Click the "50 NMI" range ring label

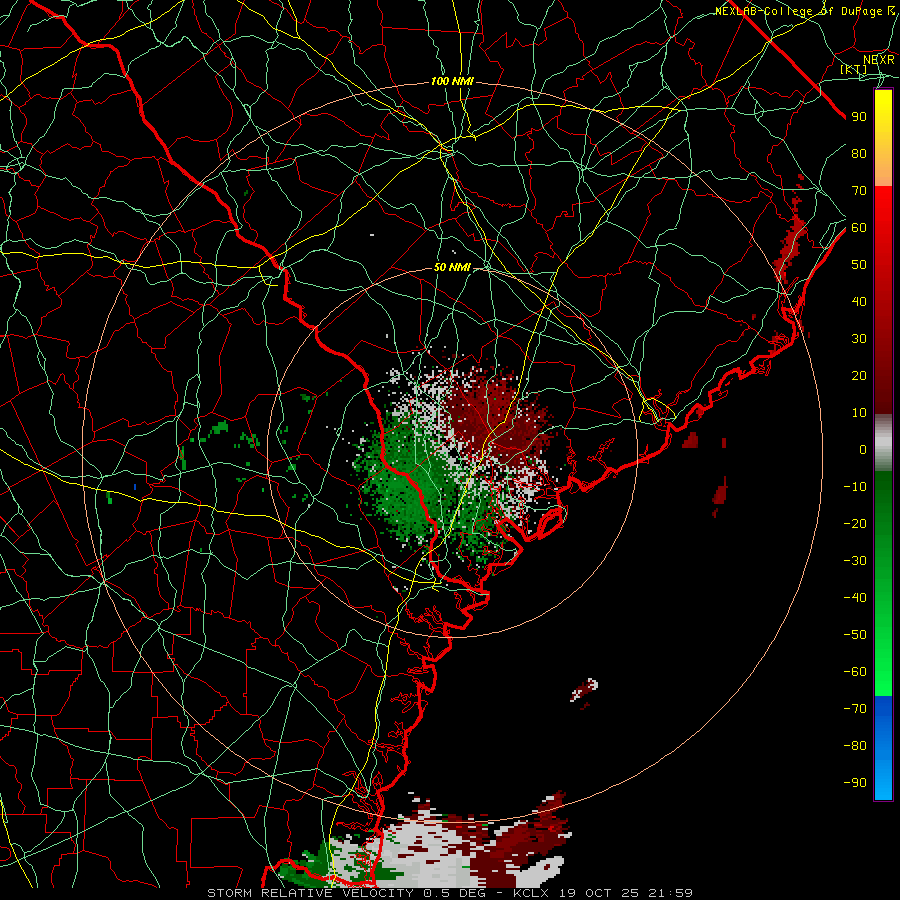(452, 267)
